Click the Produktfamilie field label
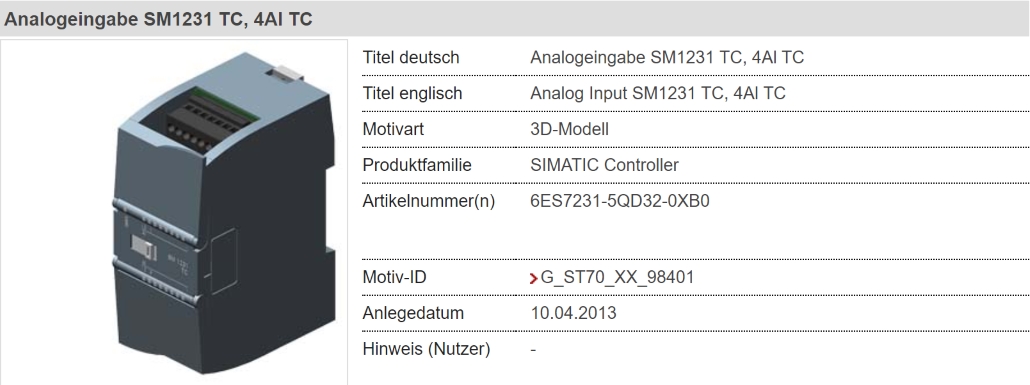This screenshot has height=385, width=1030. pos(417,166)
